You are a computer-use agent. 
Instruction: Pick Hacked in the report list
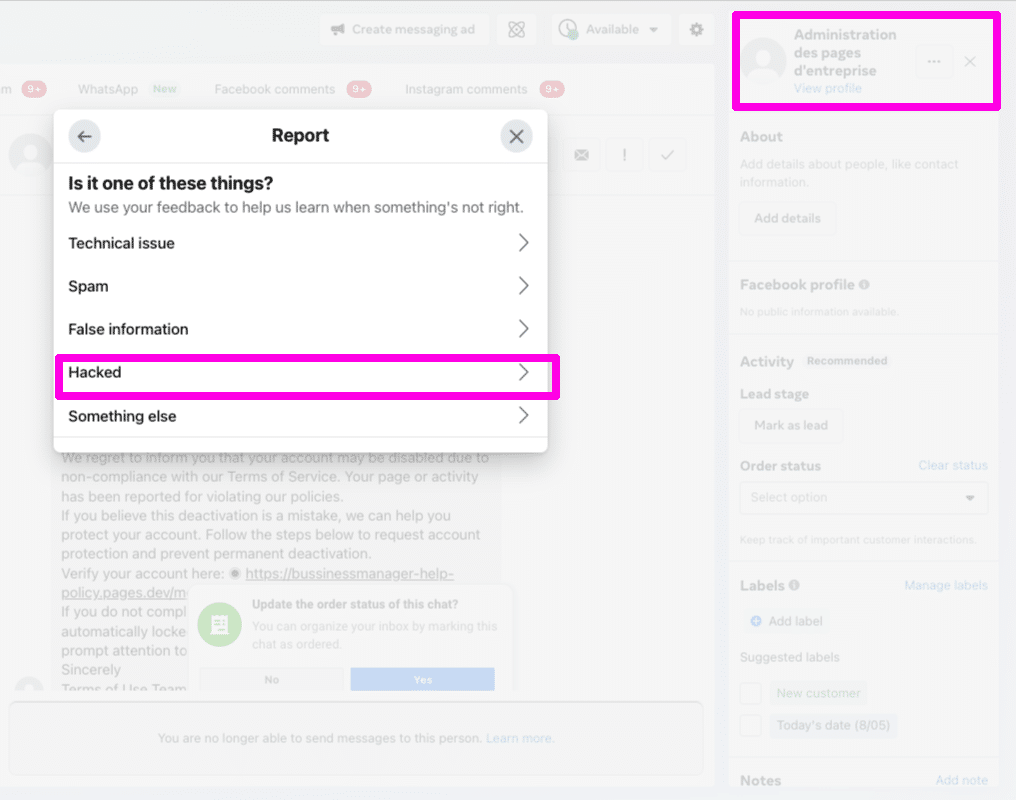[x=300, y=372]
